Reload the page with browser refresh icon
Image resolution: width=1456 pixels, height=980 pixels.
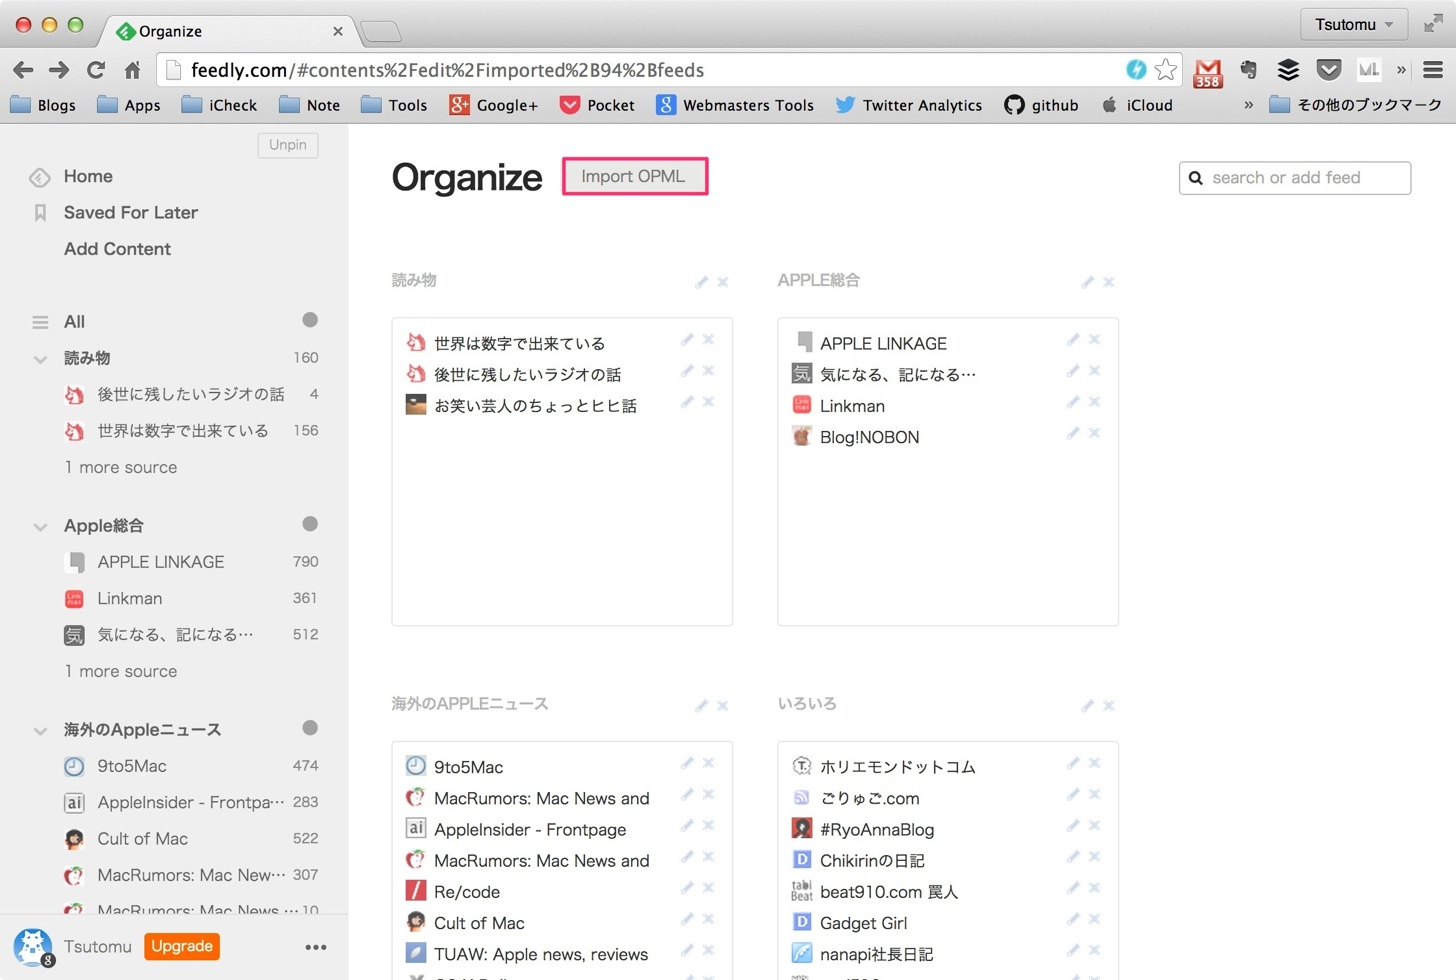pyautogui.click(x=96, y=70)
